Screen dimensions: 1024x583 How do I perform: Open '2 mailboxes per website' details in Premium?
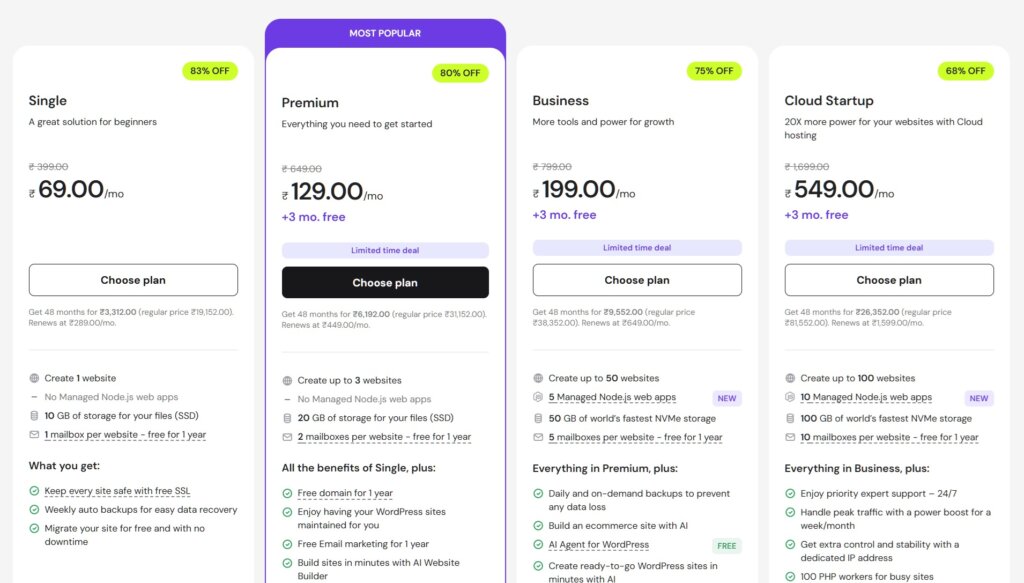(x=384, y=437)
